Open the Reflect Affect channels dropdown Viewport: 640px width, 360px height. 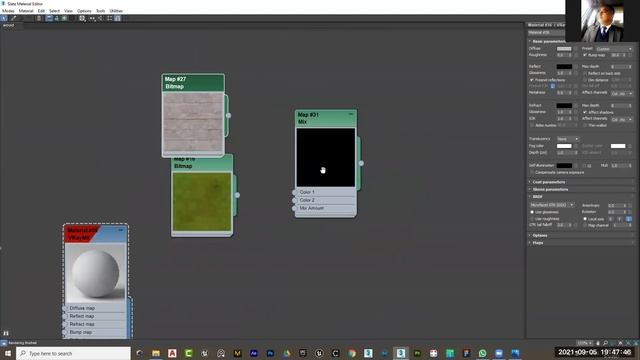click(622, 93)
